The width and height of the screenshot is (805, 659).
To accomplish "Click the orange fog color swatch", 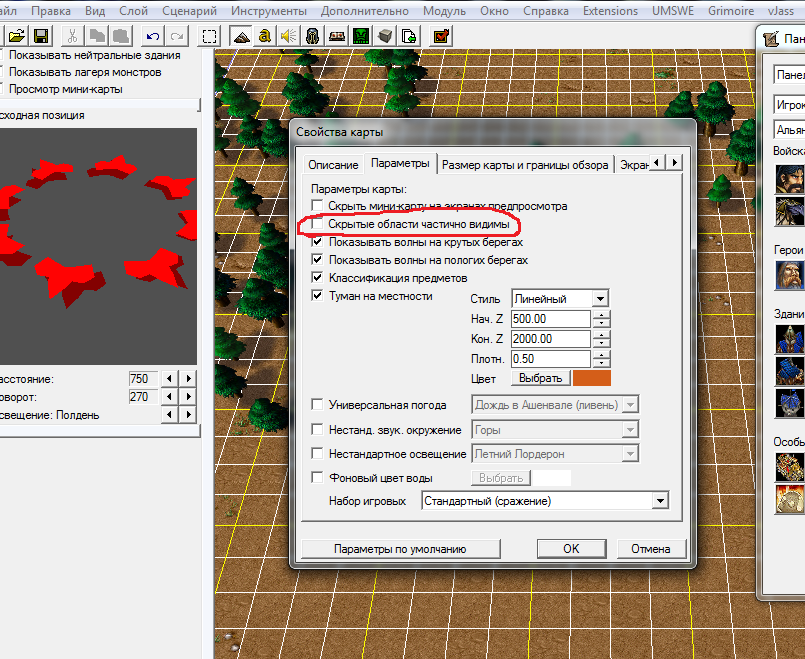I will 591,378.
